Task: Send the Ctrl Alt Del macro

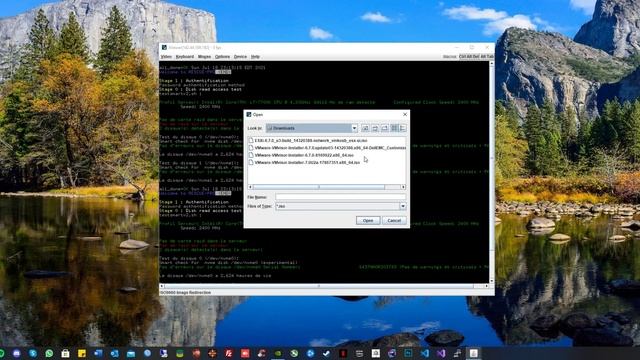Action: (x=469, y=57)
